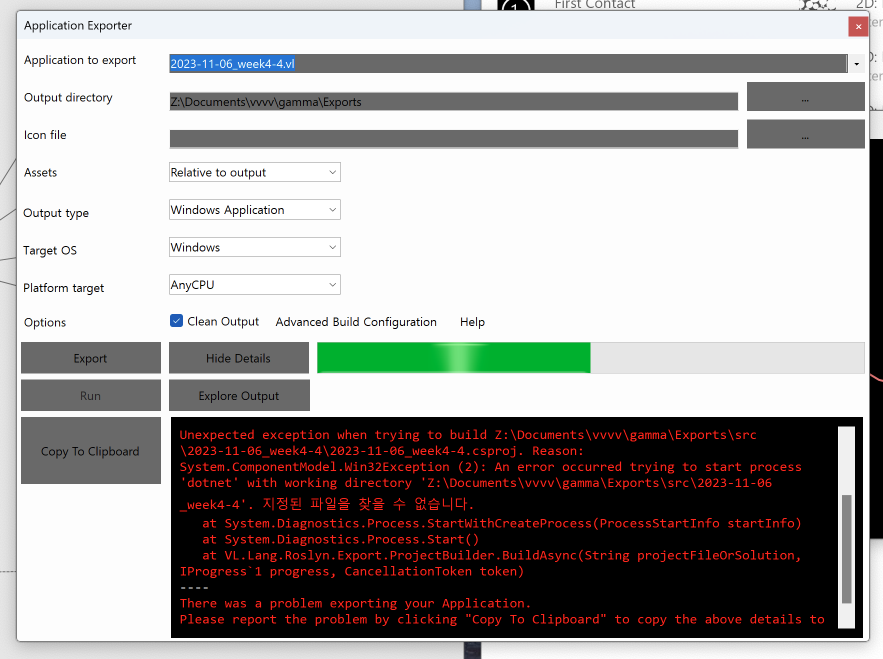
Task: Click the Explore Output button
Action: point(239,395)
